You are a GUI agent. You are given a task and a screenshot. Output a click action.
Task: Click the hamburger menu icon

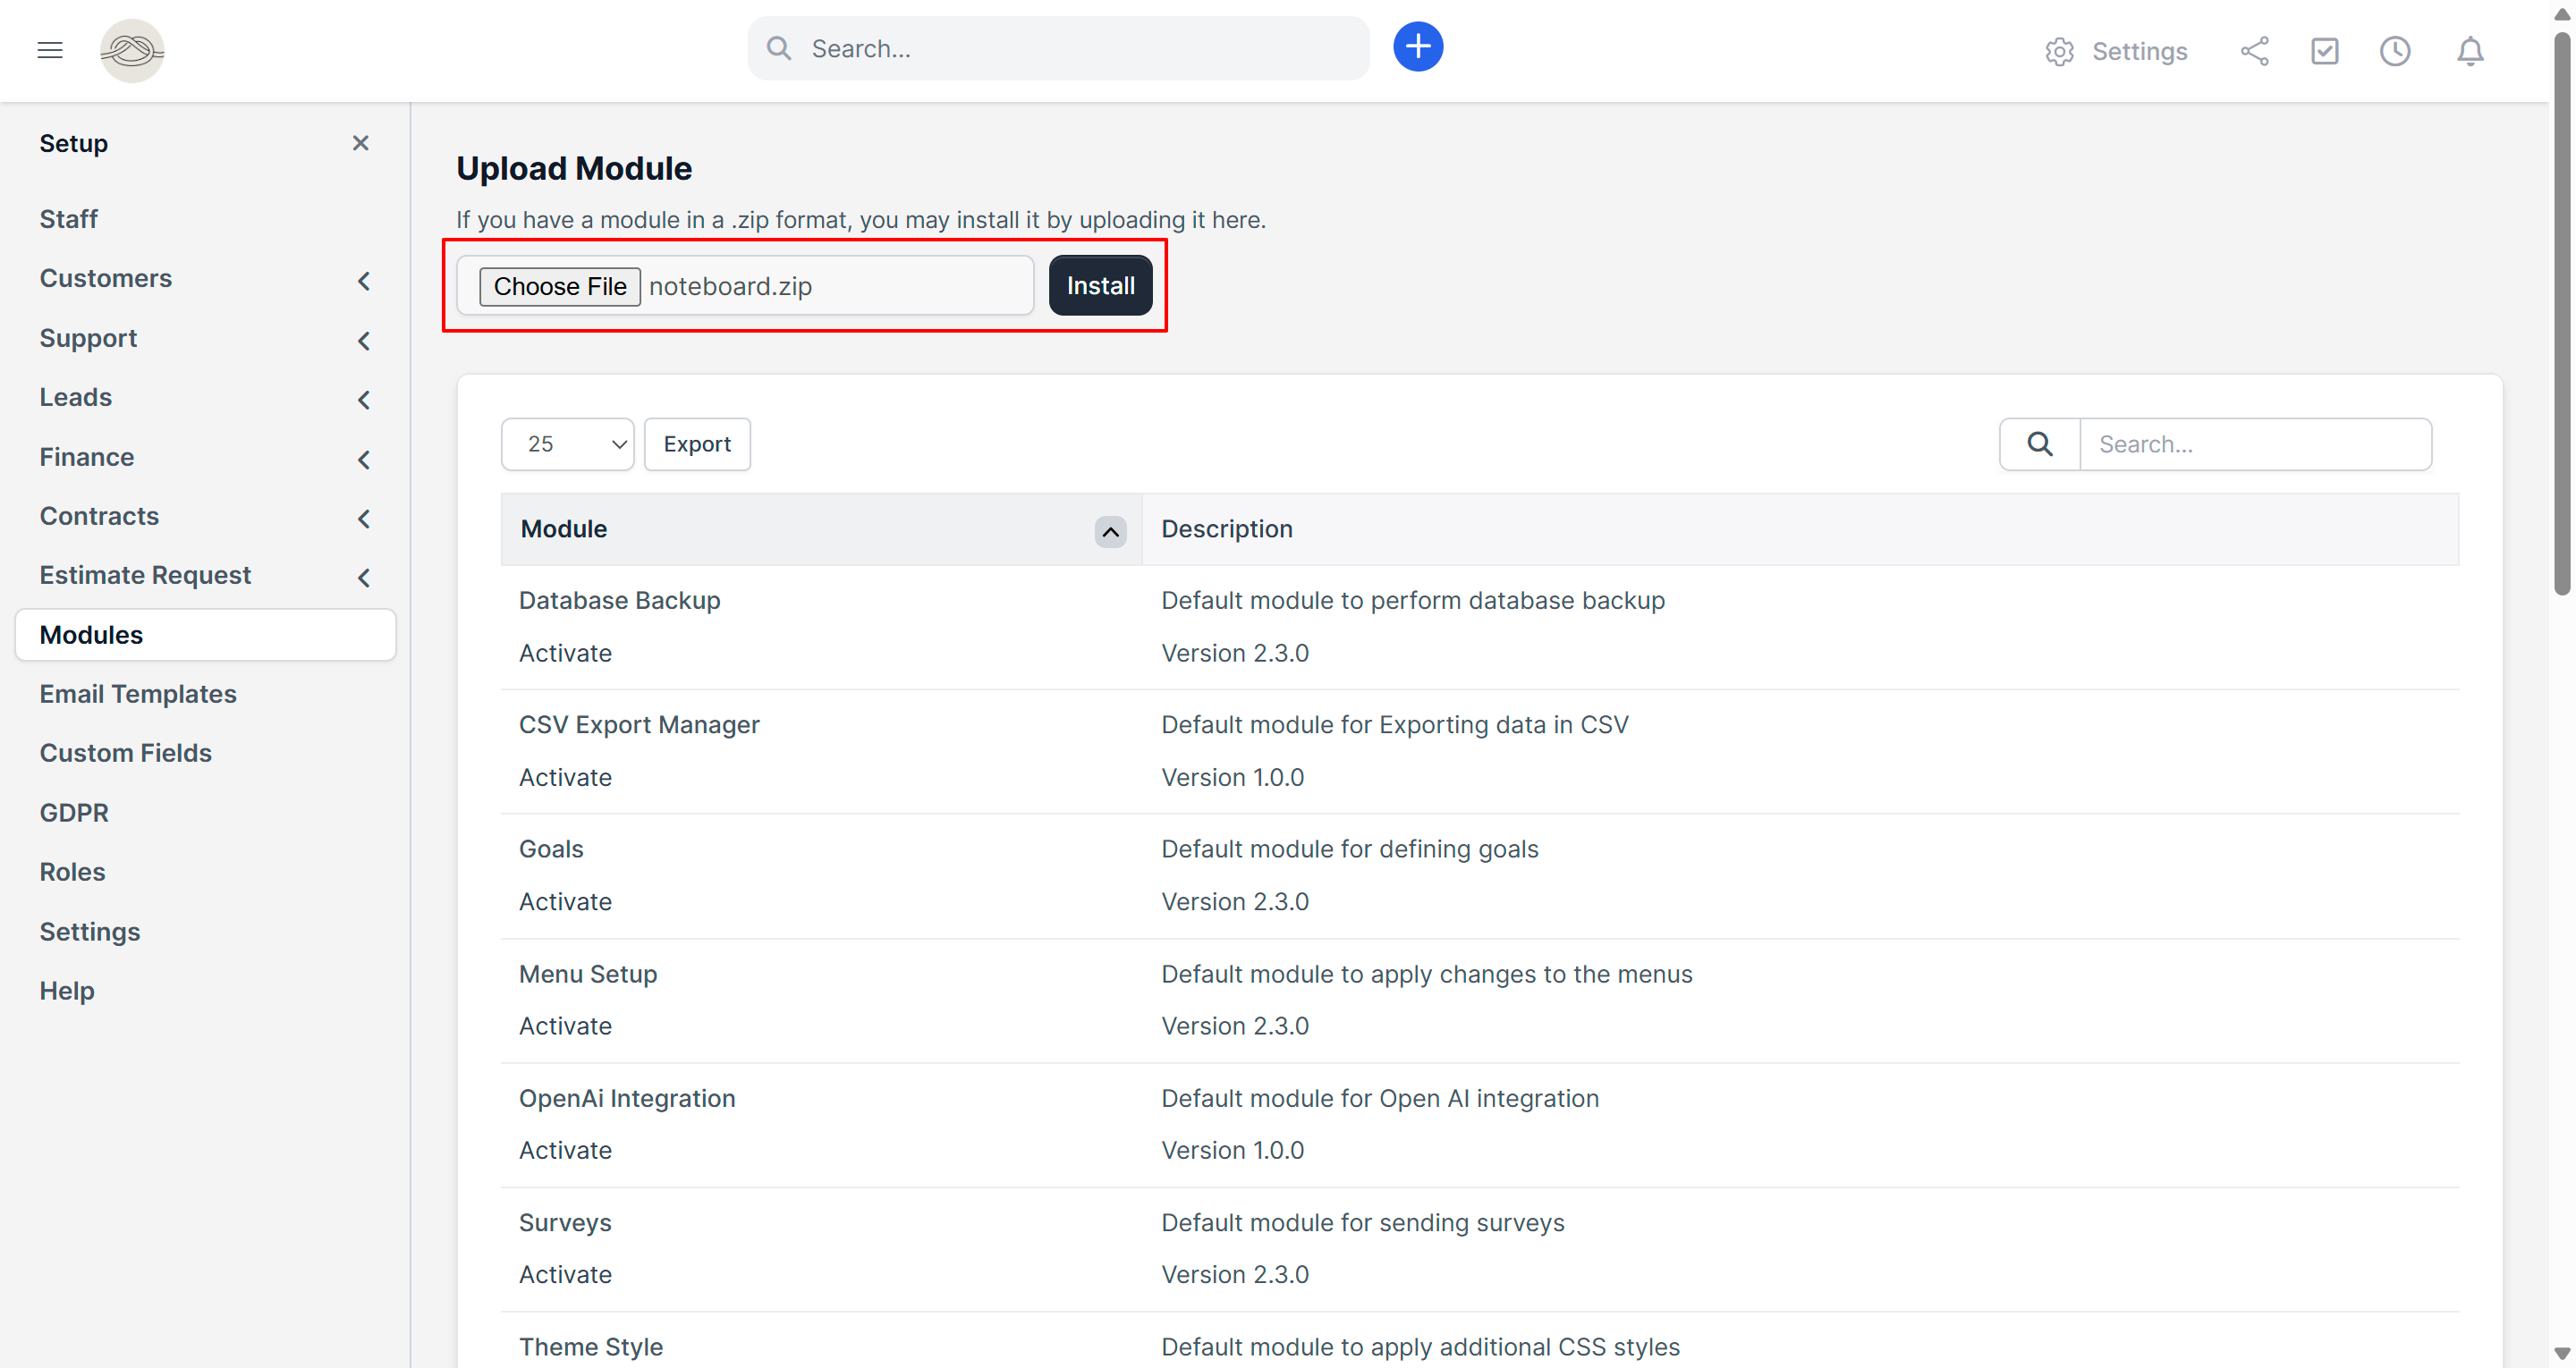[50, 50]
